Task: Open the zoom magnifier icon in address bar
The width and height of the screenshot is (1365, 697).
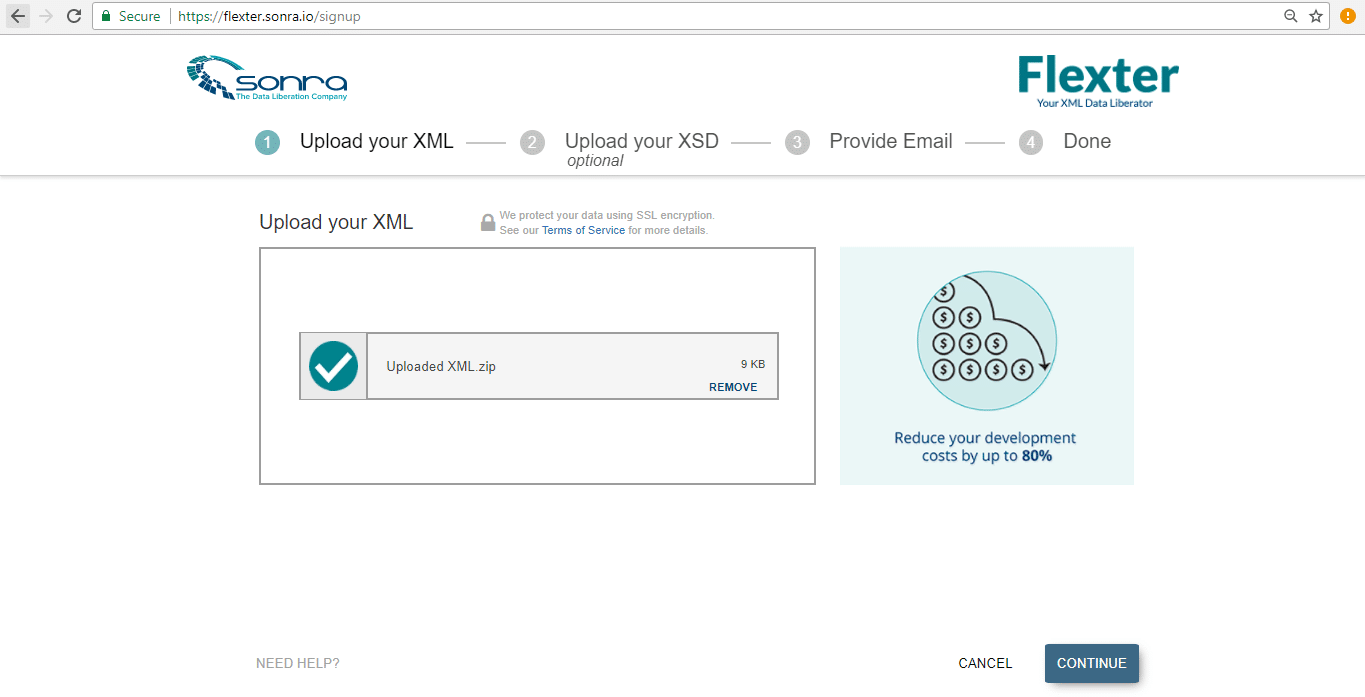Action: (x=1290, y=16)
